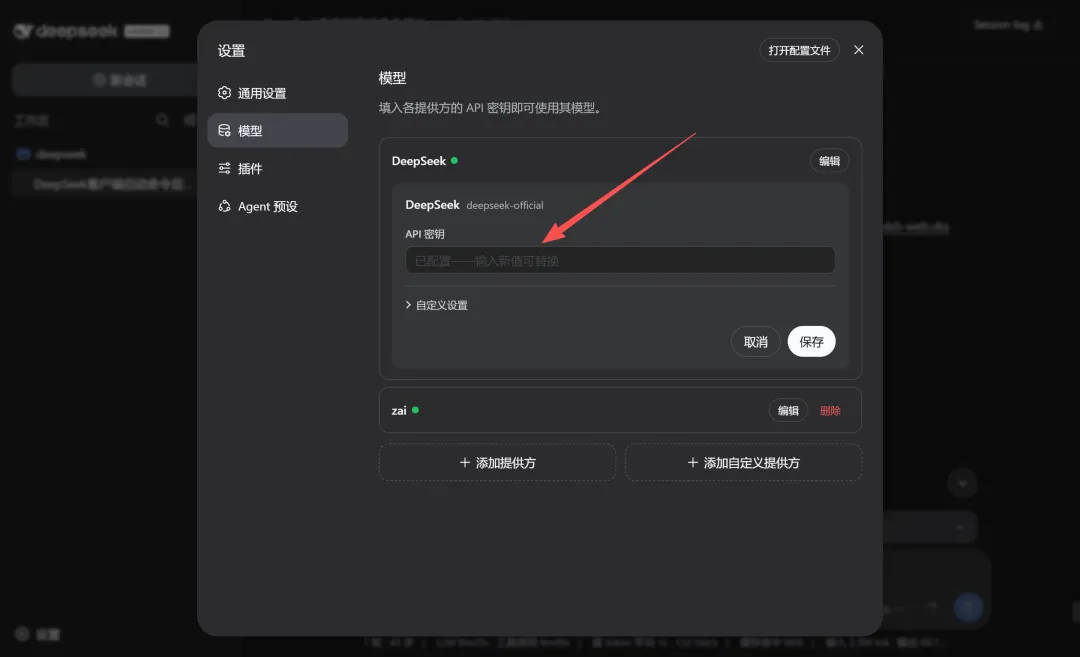The width and height of the screenshot is (1080, 657).
Task: Select the 模型 settings tab
Action: pos(277,130)
